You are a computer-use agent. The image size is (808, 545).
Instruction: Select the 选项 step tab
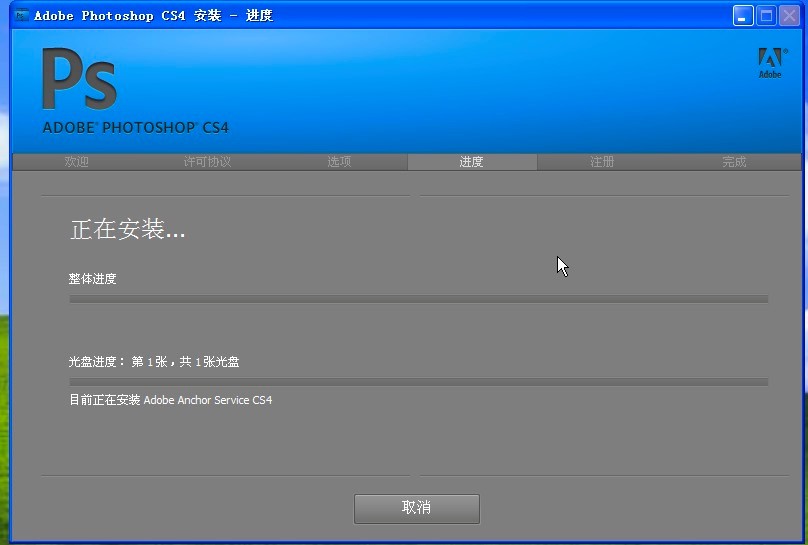click(x=339, y=162)
